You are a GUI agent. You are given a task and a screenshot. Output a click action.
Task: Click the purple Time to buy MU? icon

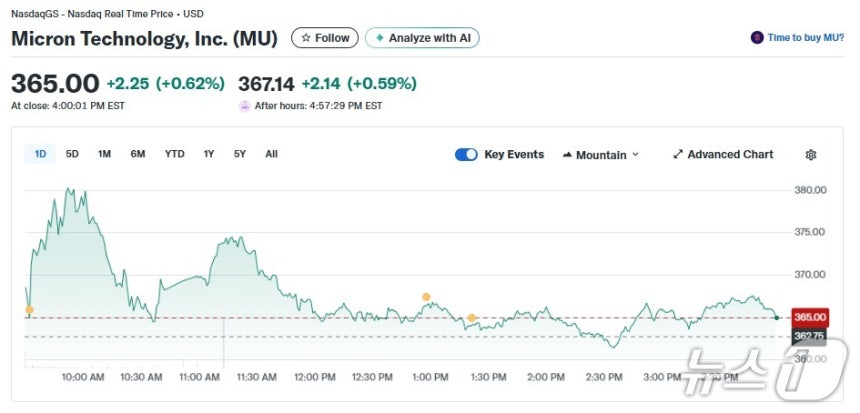coord(757,38)
